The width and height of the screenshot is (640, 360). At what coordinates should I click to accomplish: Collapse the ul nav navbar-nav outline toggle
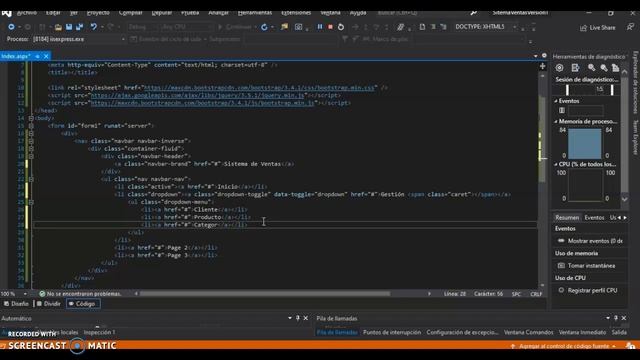coord(31,179)
